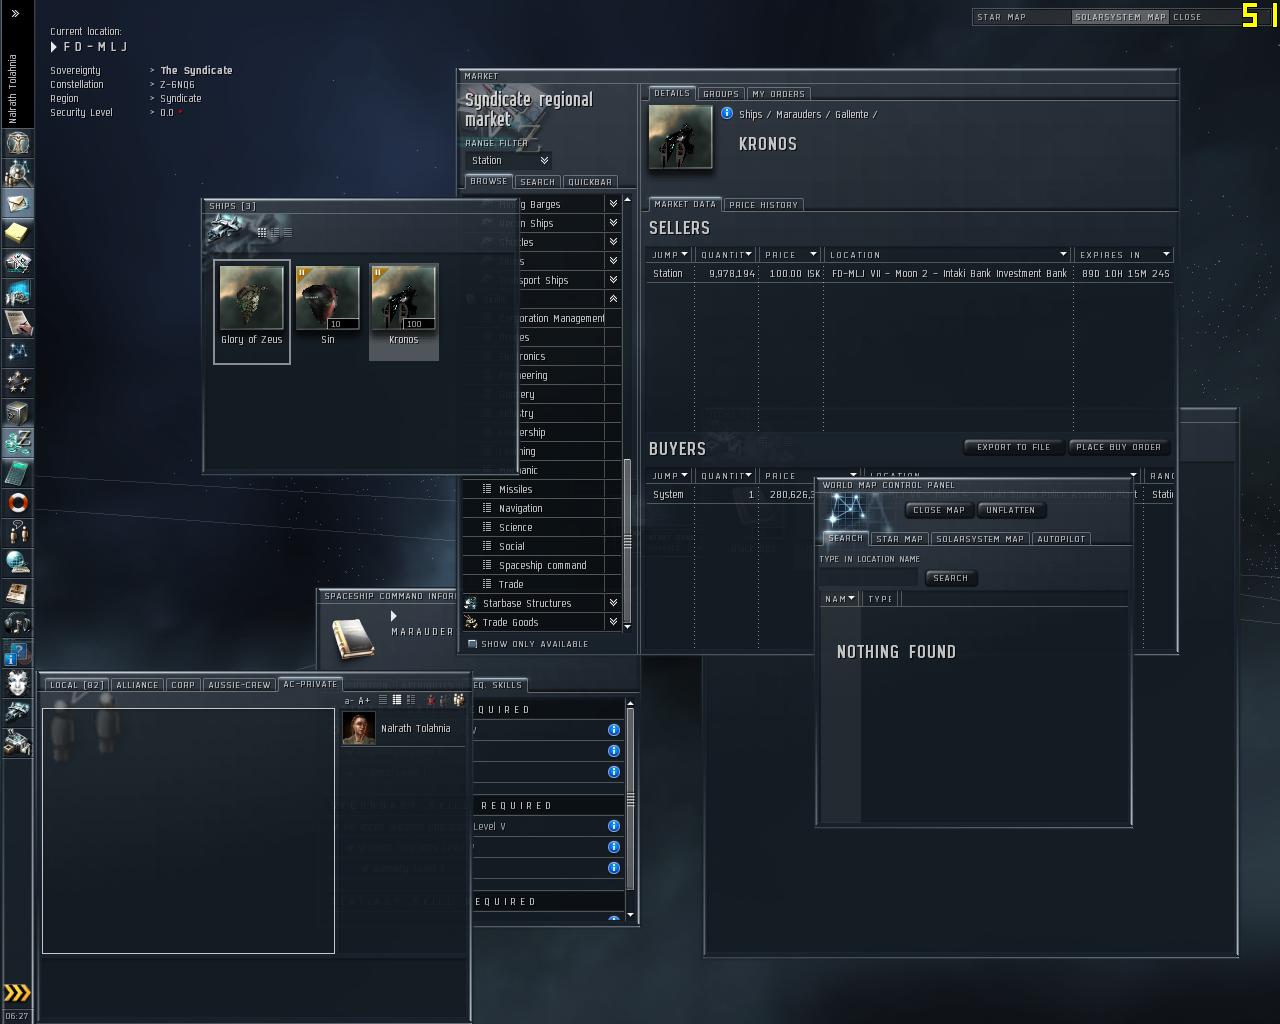Switch Ships window to icon grid view

coord(262,232)
